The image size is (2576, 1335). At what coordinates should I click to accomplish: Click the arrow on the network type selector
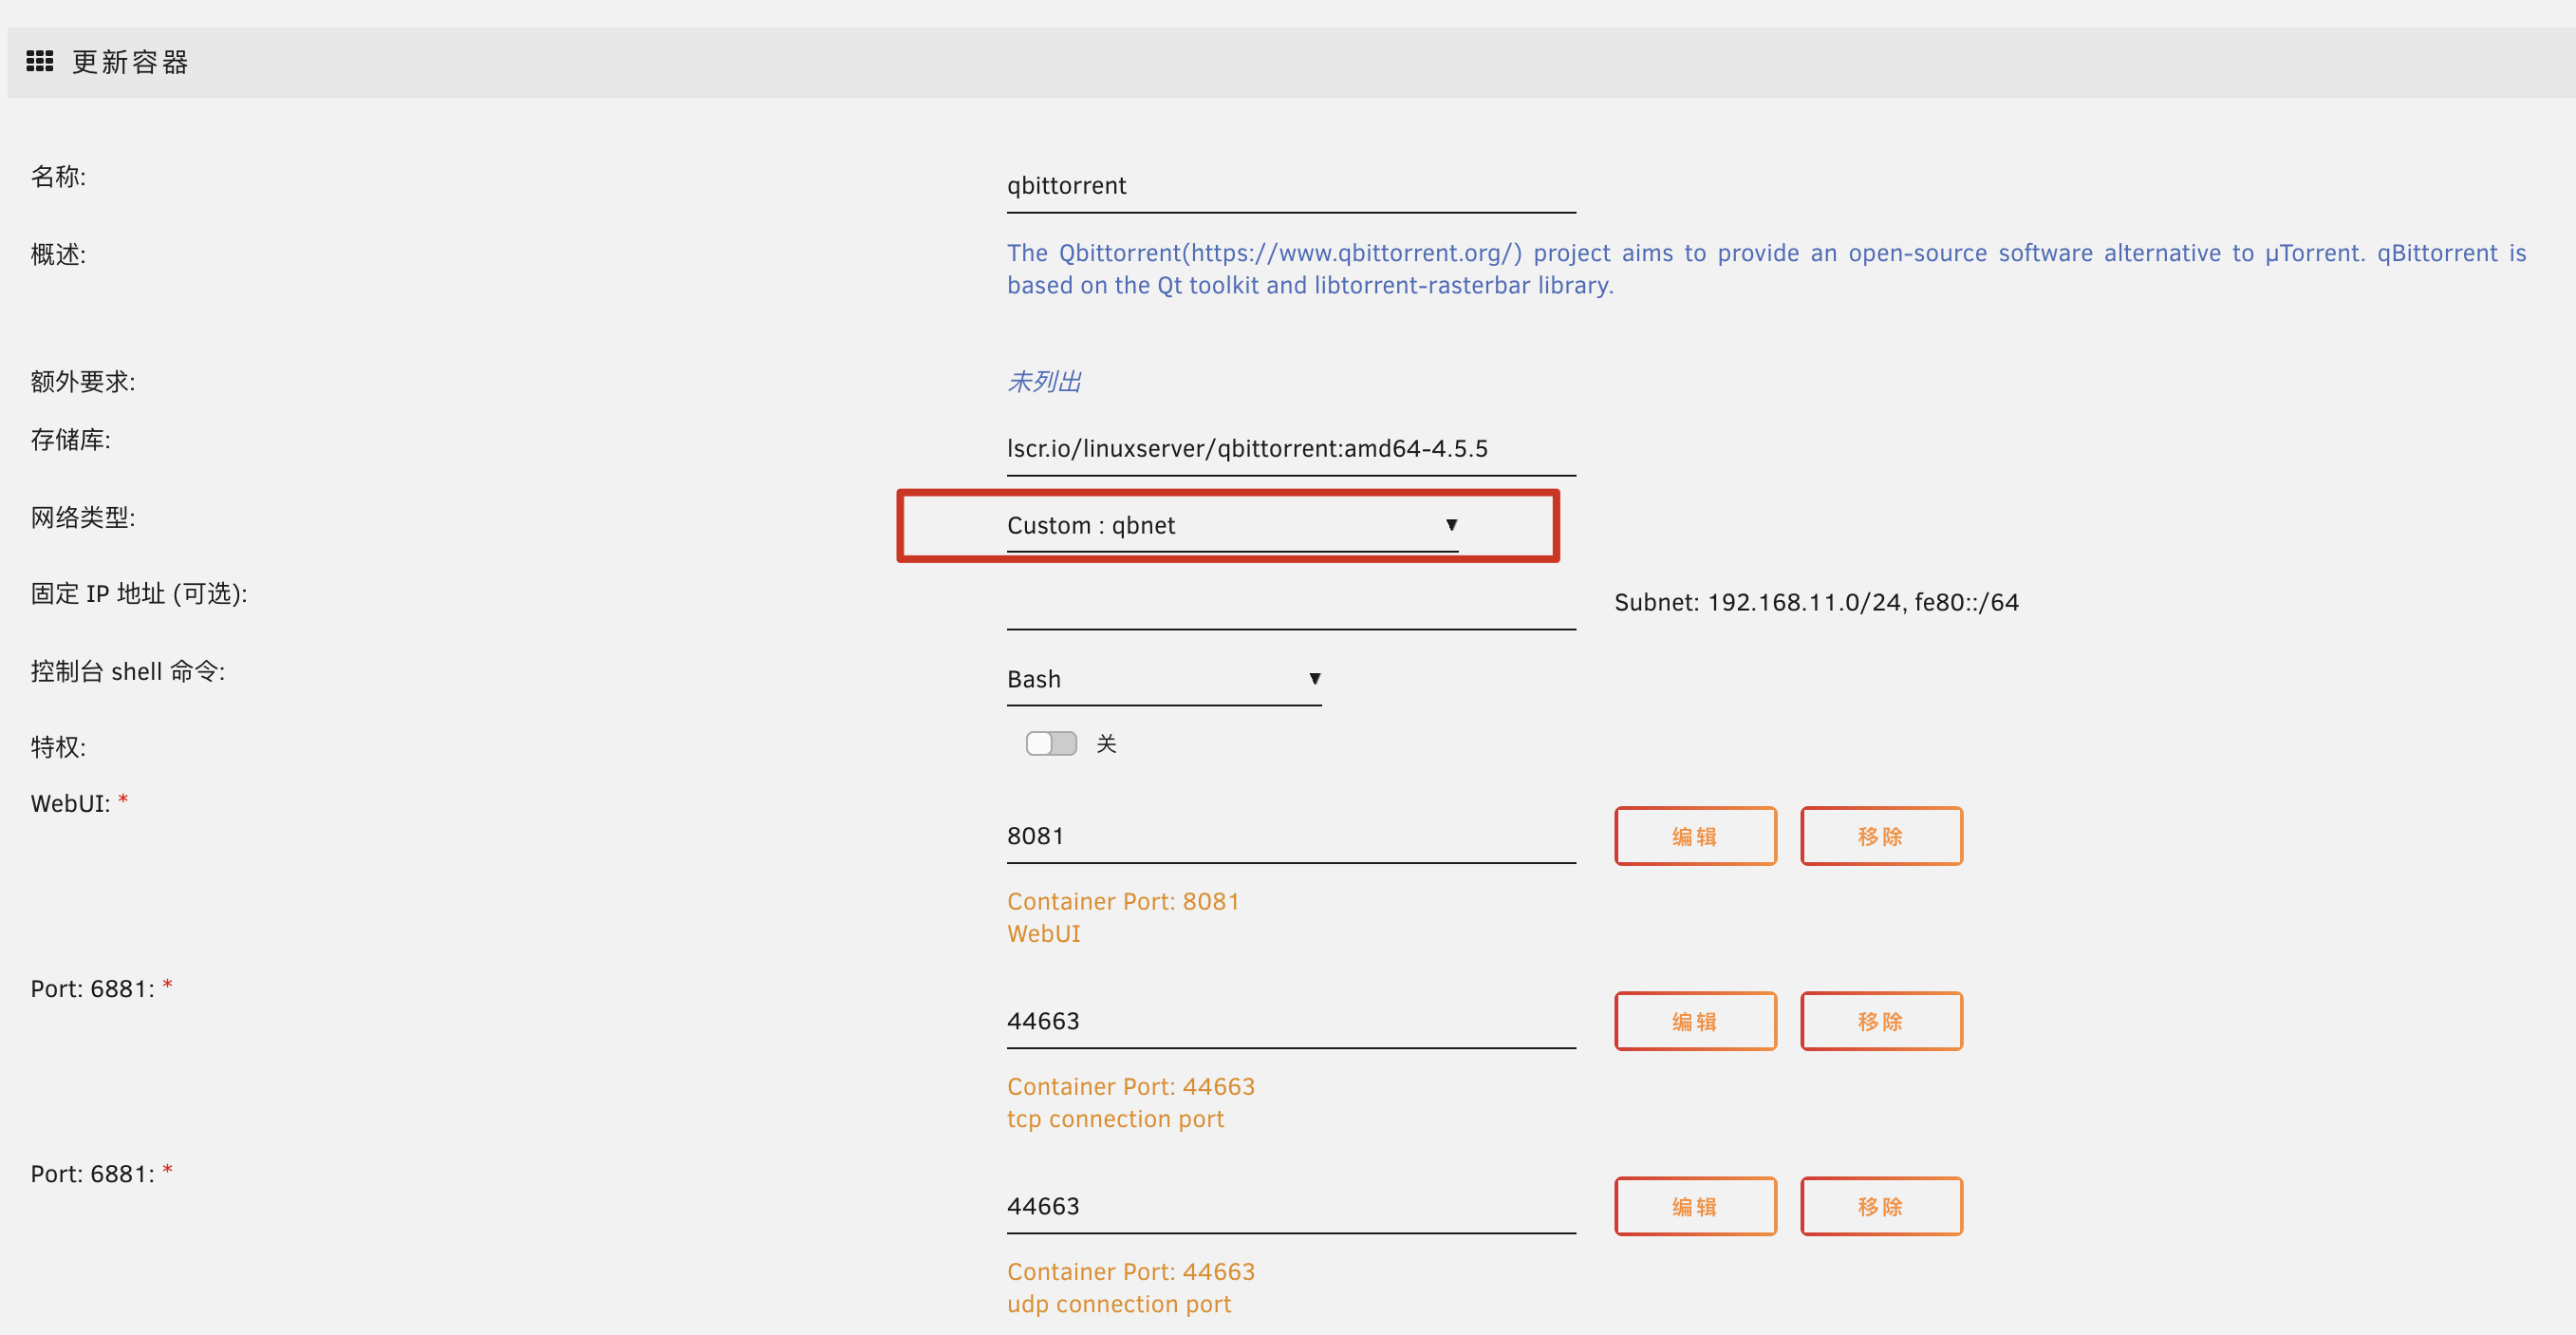click(x=1451, y=525)
